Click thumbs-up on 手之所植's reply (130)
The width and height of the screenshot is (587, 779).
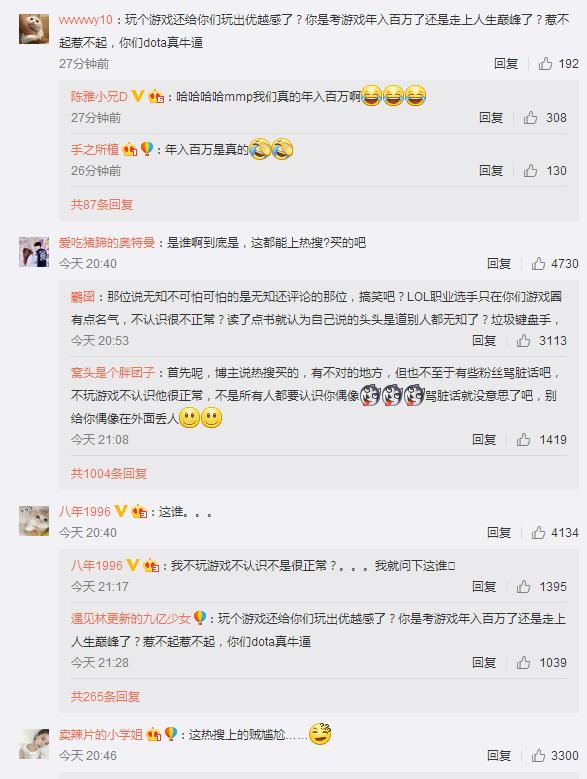point(530,171)
